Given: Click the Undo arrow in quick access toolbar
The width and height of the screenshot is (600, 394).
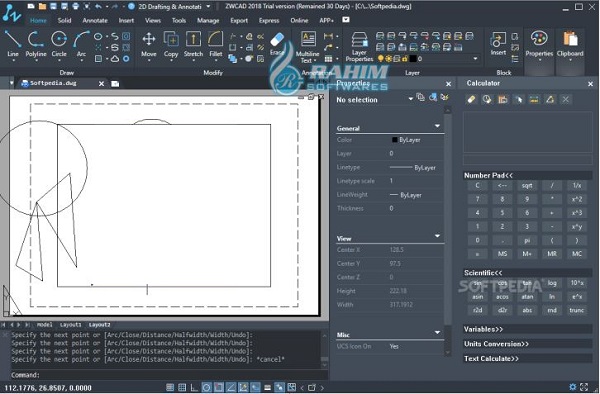Looking at the screenshot, I should pos(98,6).
